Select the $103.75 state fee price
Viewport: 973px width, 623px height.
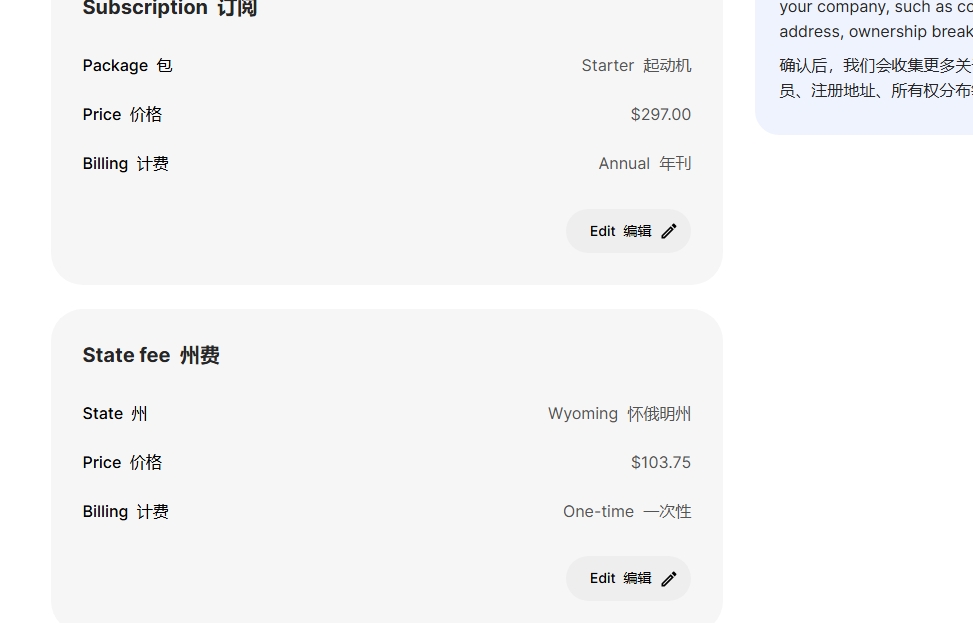click(x=660, y=463)
